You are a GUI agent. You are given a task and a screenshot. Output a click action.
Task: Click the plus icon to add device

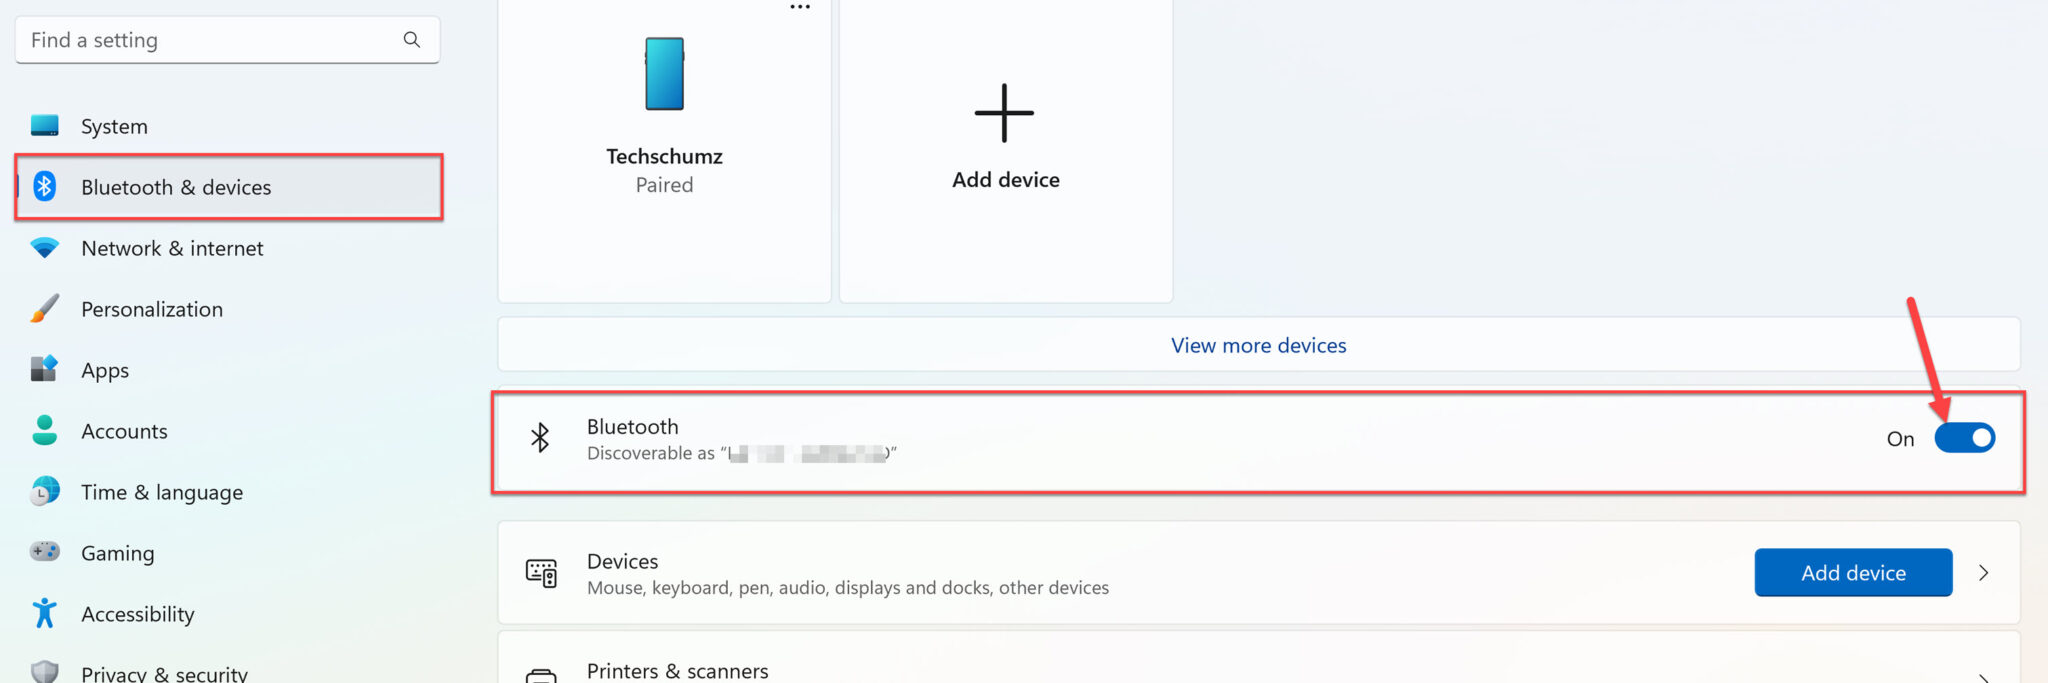pyautogui.click(x=1004, y=113)
